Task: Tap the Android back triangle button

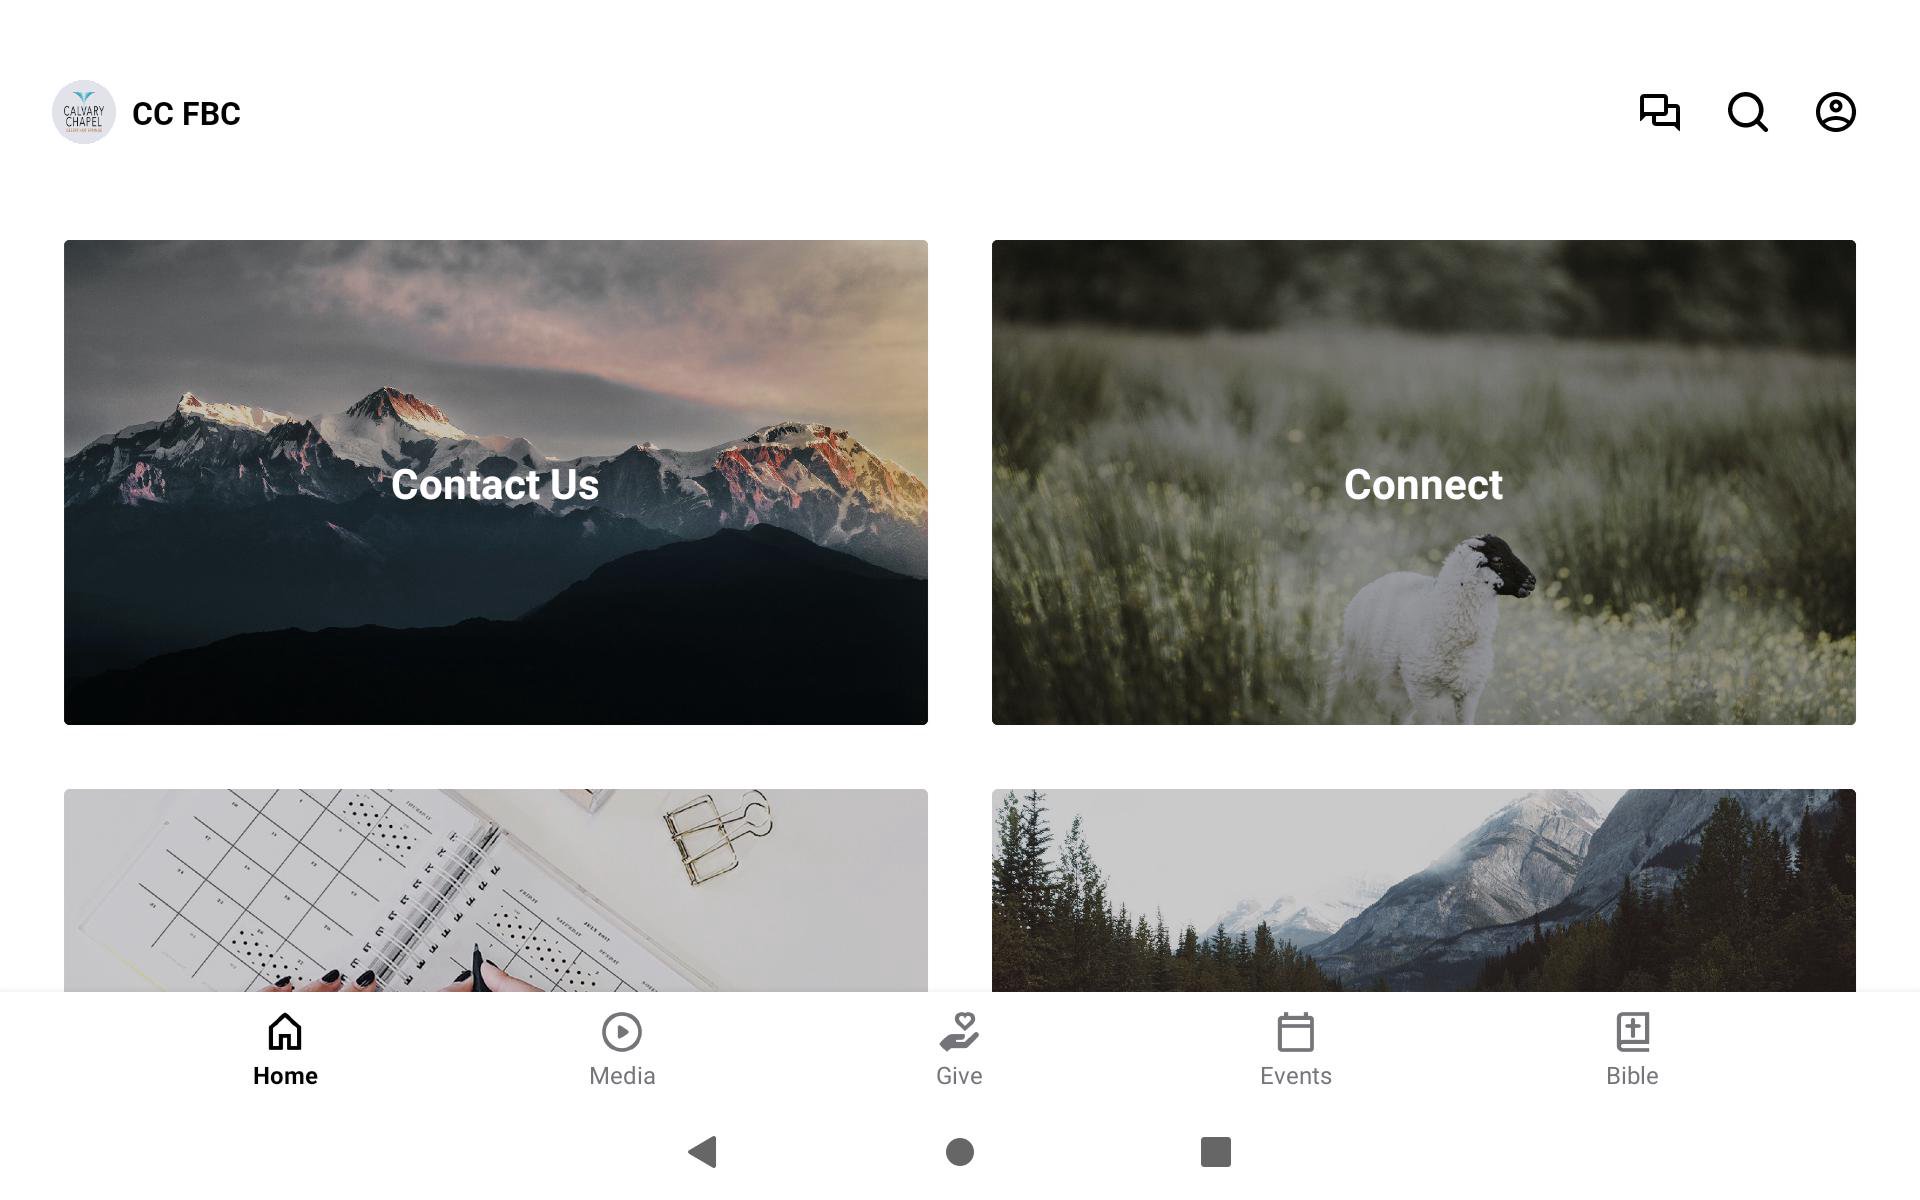Action: point(703,1152)
